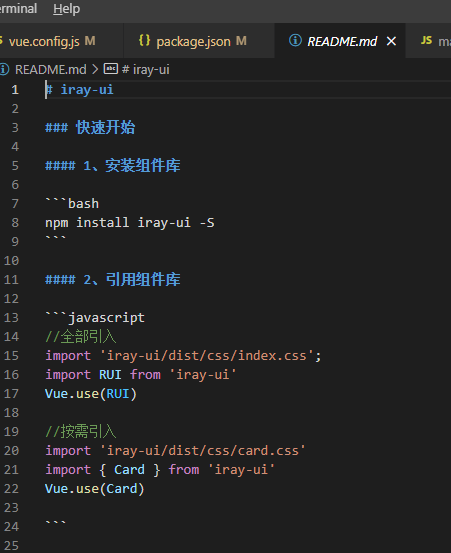This screenshot has height=553, width=451.
Task: Close the README.md tab
Action: (x=391, y=42)
